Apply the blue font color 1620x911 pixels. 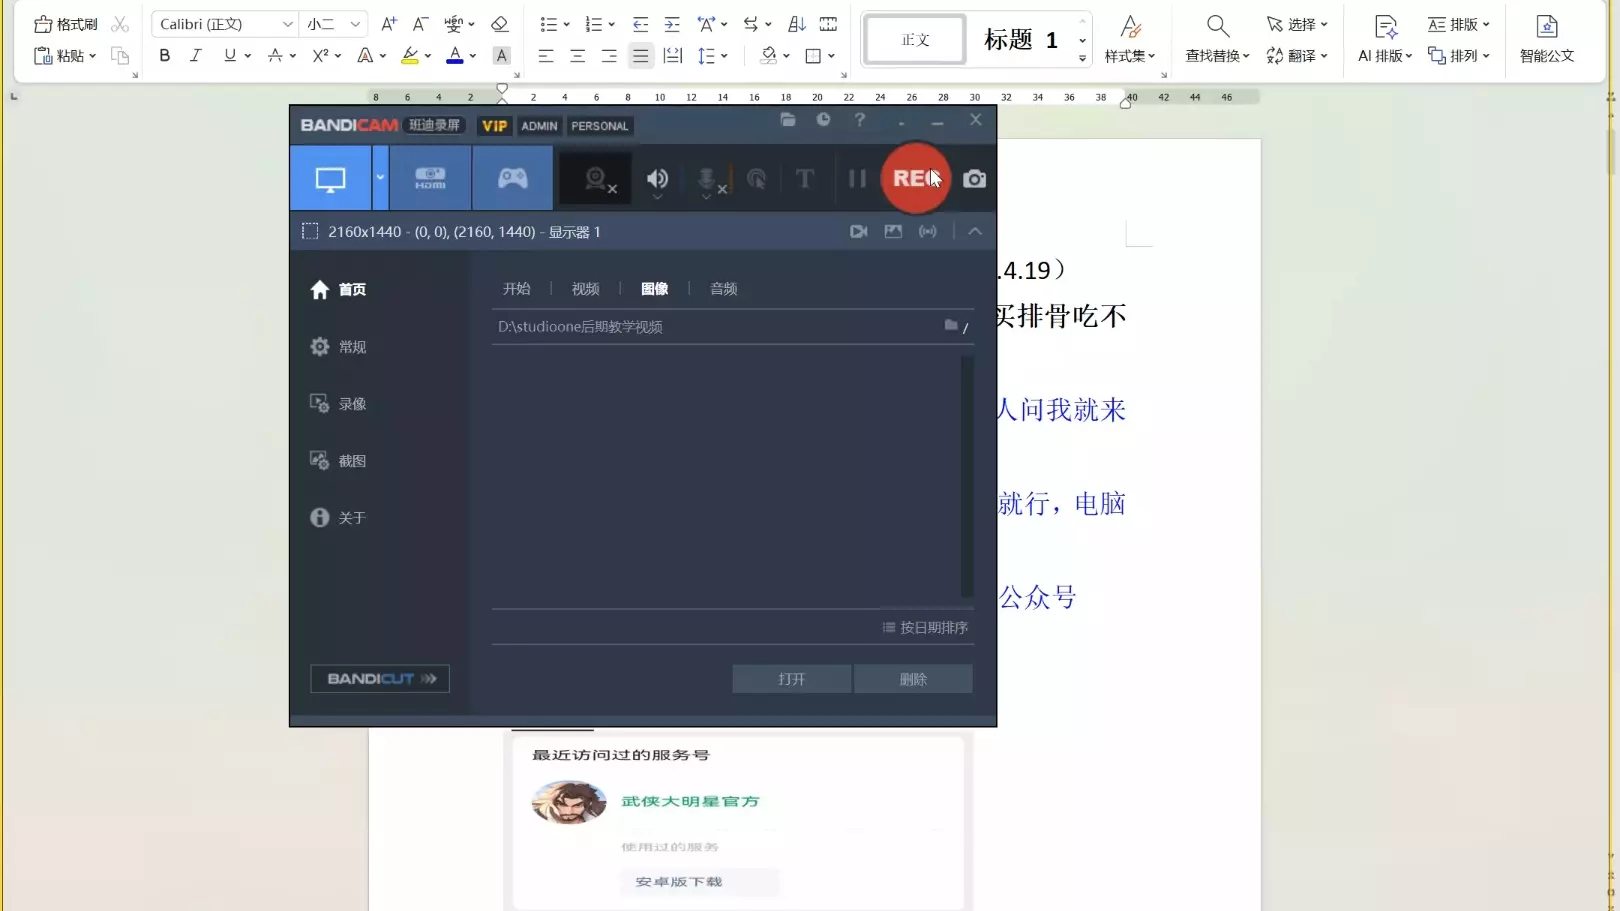pyautogui.click(x=455, y=56)
